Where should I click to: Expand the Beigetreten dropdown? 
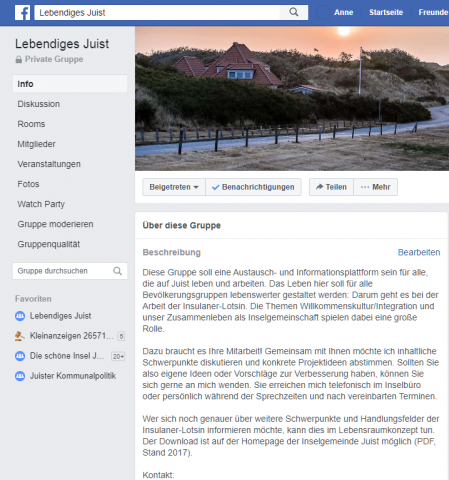(174, 187)
